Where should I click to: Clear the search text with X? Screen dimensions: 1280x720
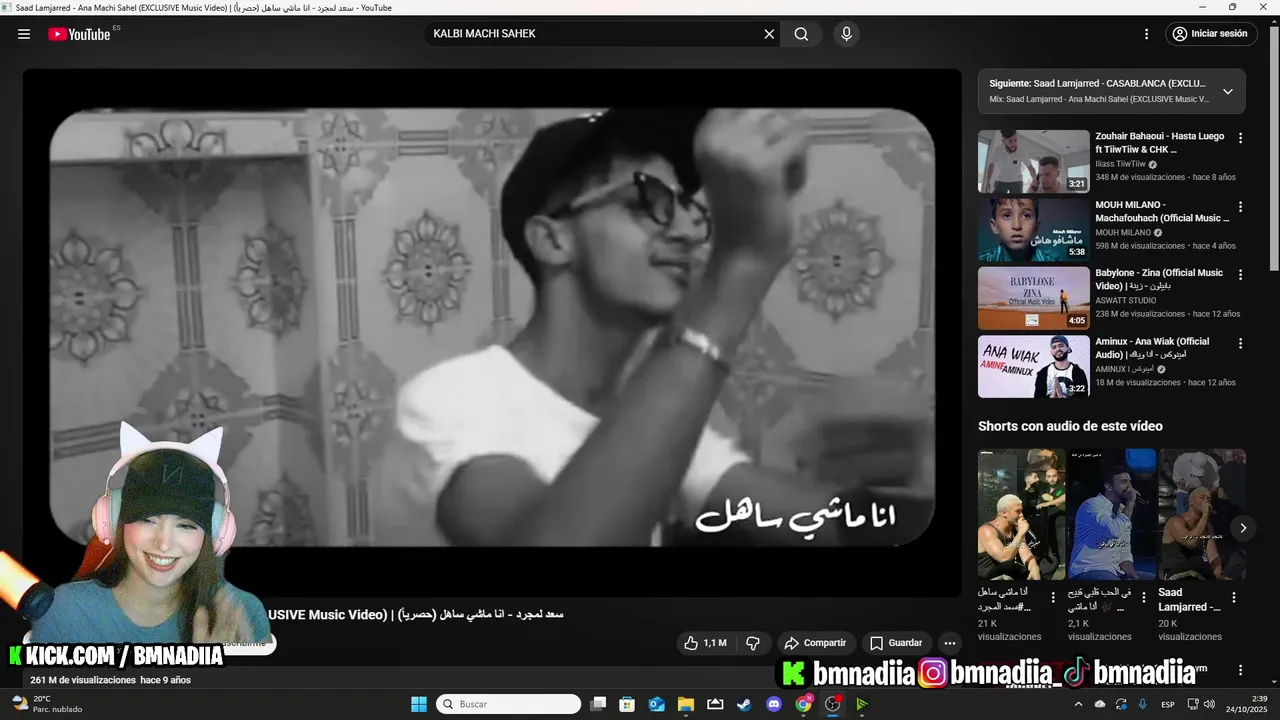point(769,34)
